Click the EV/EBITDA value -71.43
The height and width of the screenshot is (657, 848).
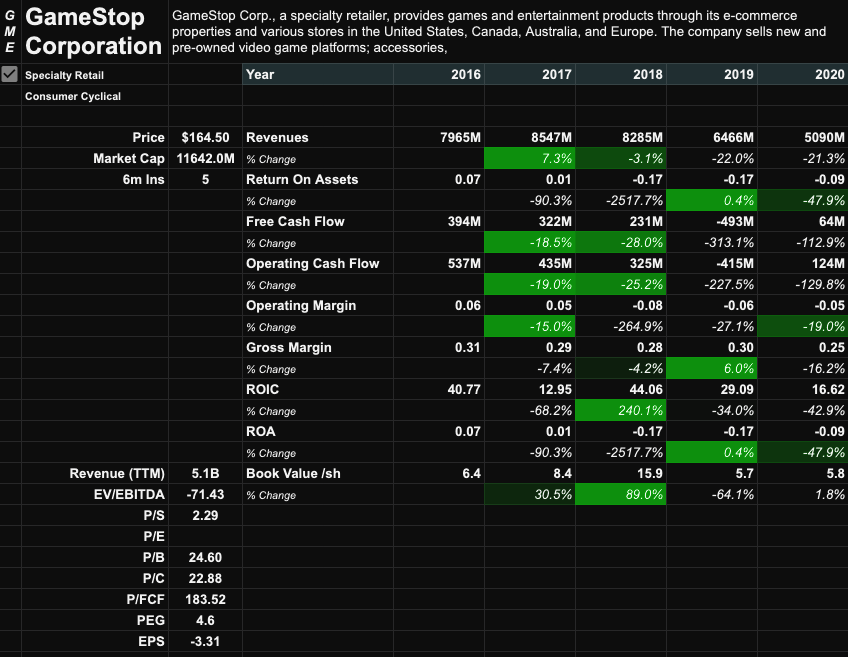click(x=205, y=494)
